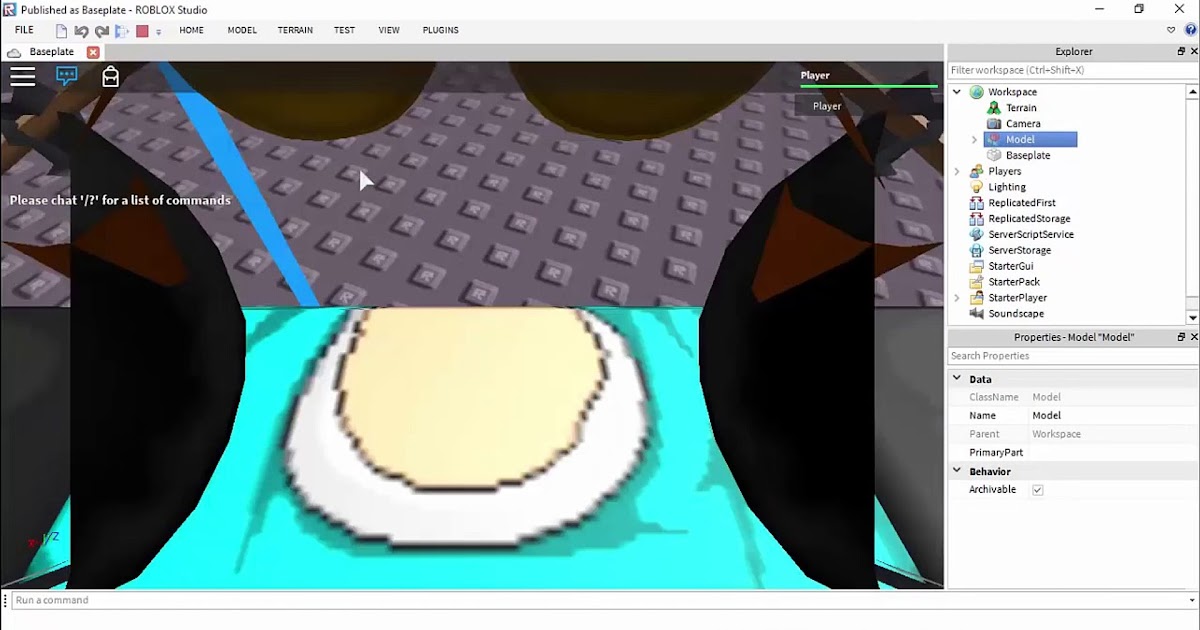Collapse the Data properties section
This screenshot has width=1200, height=630.
tap(957, 379)
